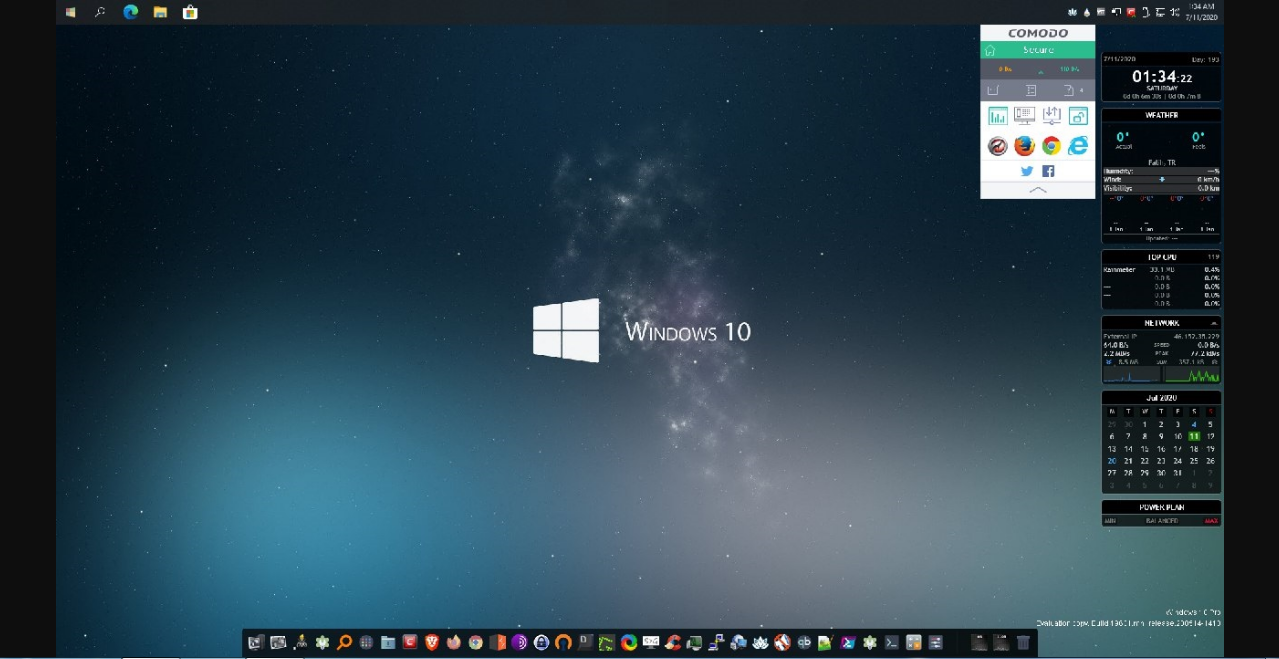Viewport: 1279px width, 659px height.
Task: Open the orange magnifier search dock icon
Action: coord(343,642)
